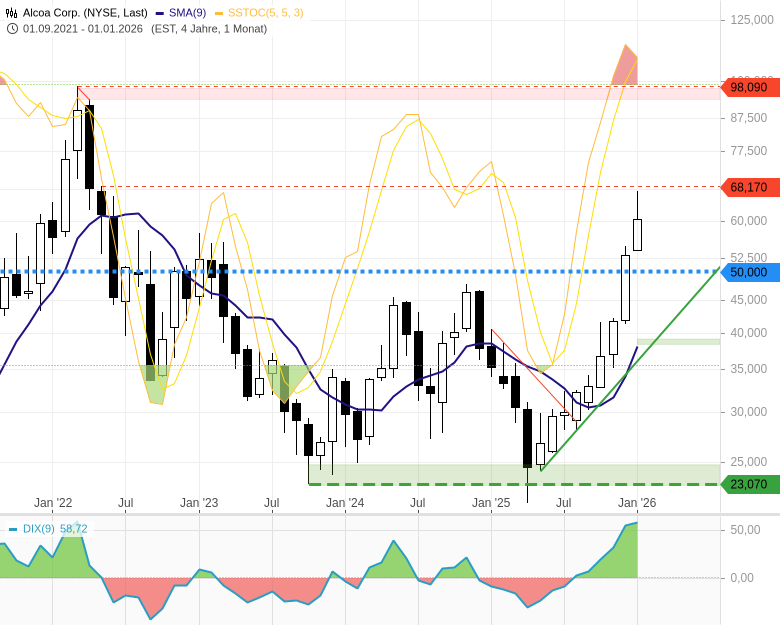This screenshot has height=625, width=780.
Task: Click the orange SSTOC legend marker
Action: 219,13
